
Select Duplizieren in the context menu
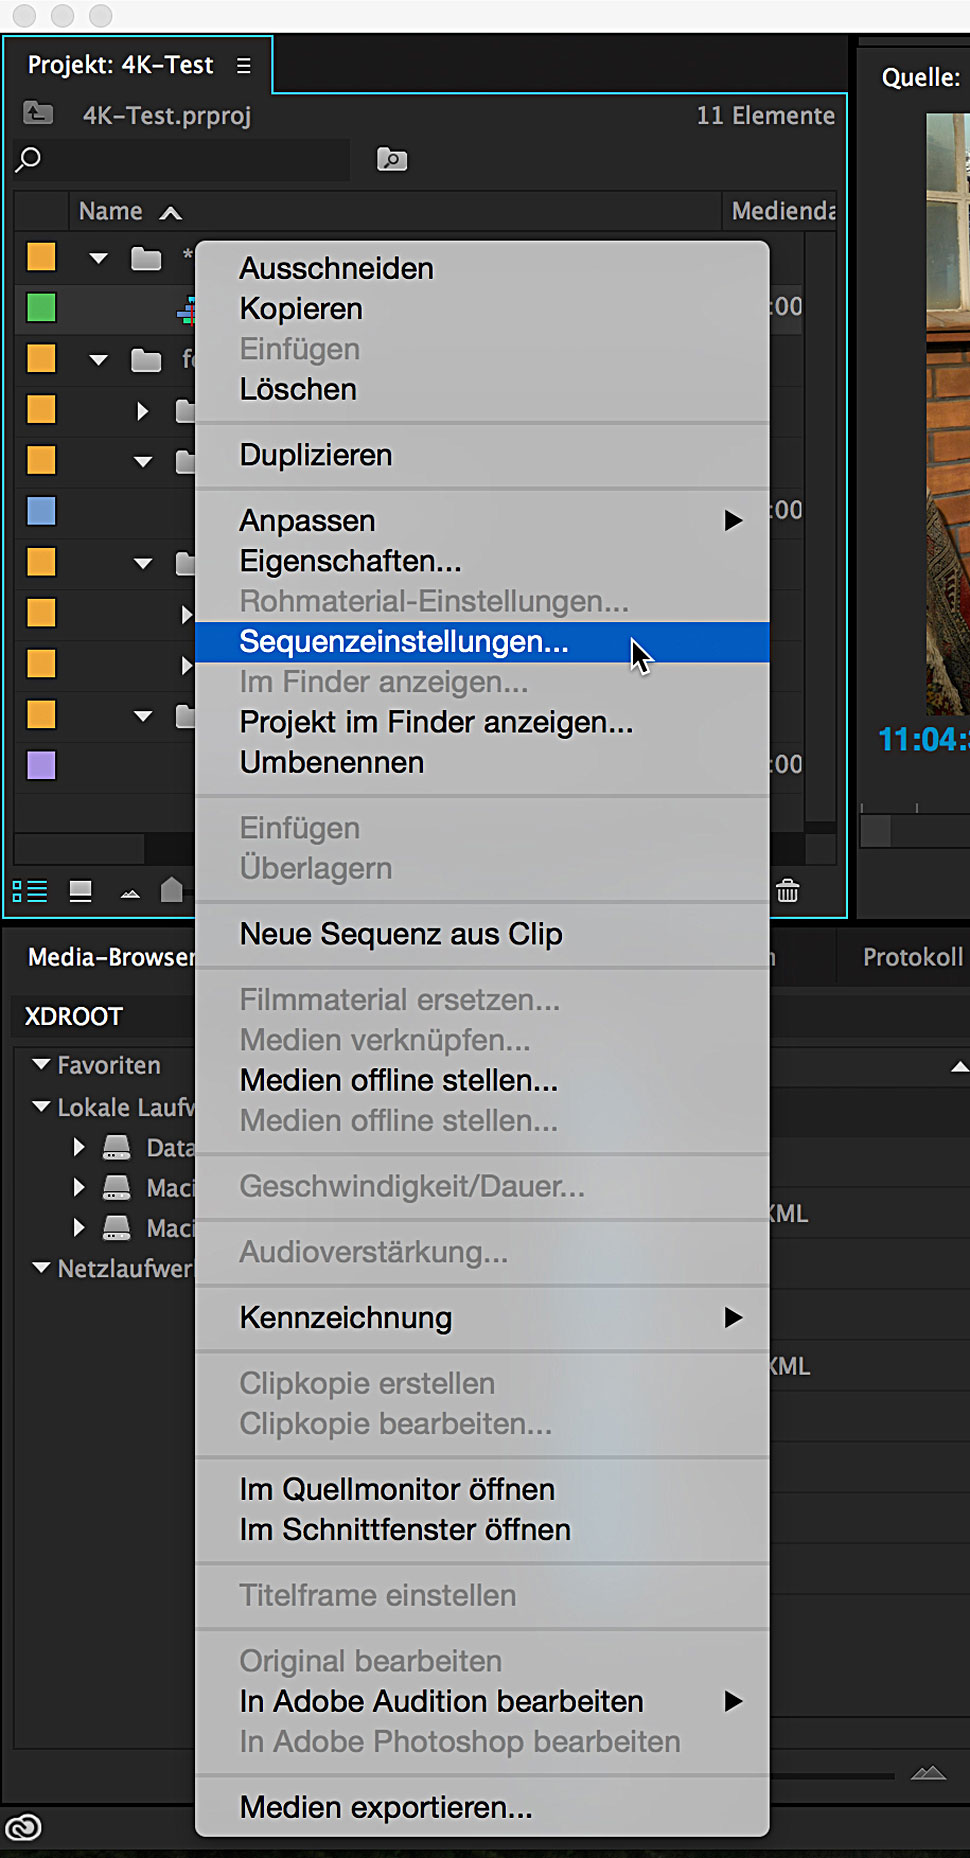point(316,455)
